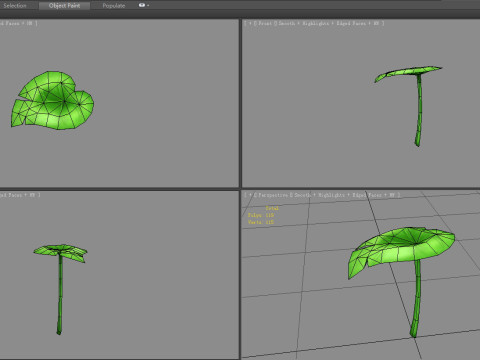Open the Selection ribbon tab
Image resolution: width=480 pixels, height=360 pixels.
[x=15, y=6]
